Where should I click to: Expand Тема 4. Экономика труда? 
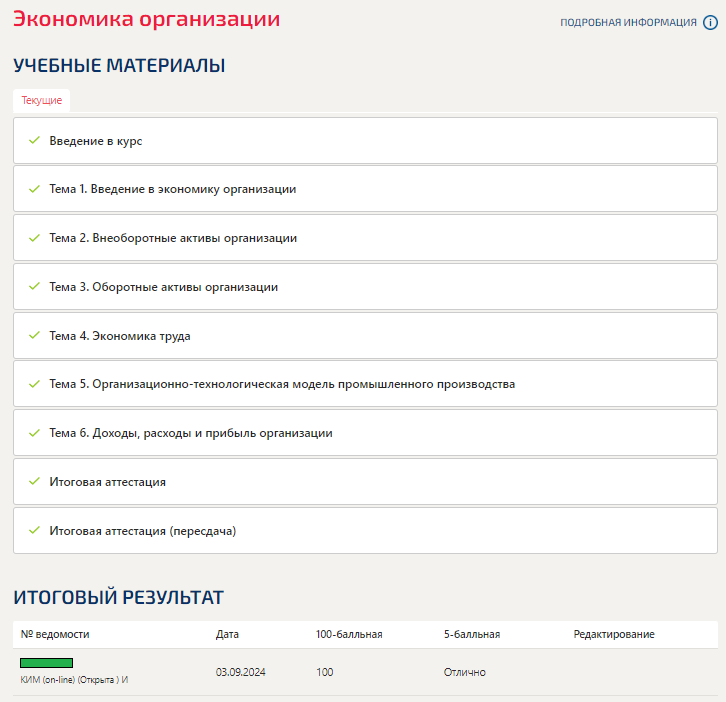[365, 336]
